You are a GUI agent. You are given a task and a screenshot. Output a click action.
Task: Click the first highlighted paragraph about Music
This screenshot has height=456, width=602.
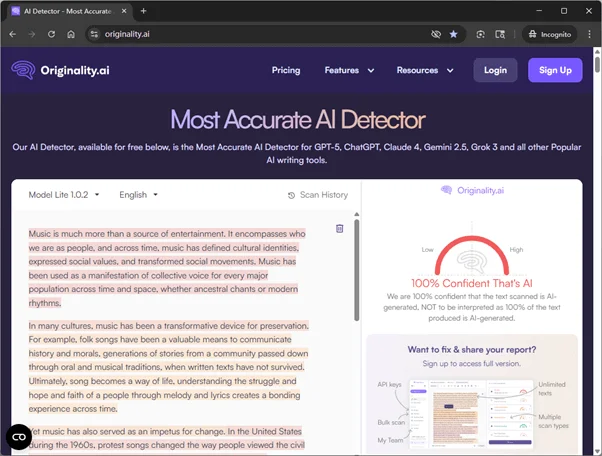click(167, 268)
